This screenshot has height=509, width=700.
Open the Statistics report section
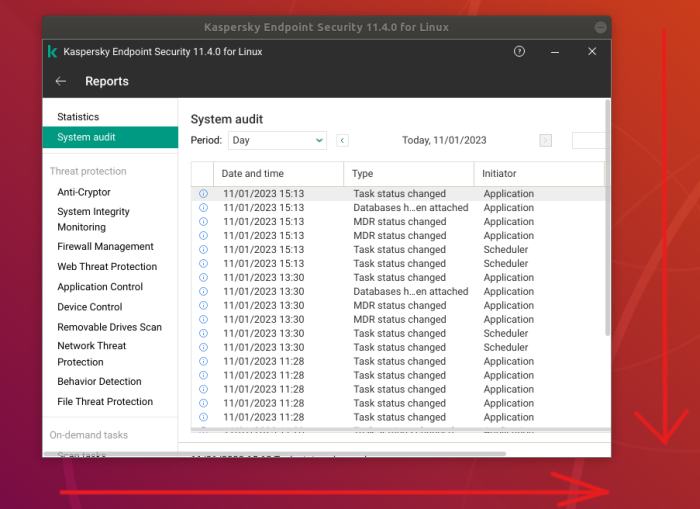click(x=78, y=117)
